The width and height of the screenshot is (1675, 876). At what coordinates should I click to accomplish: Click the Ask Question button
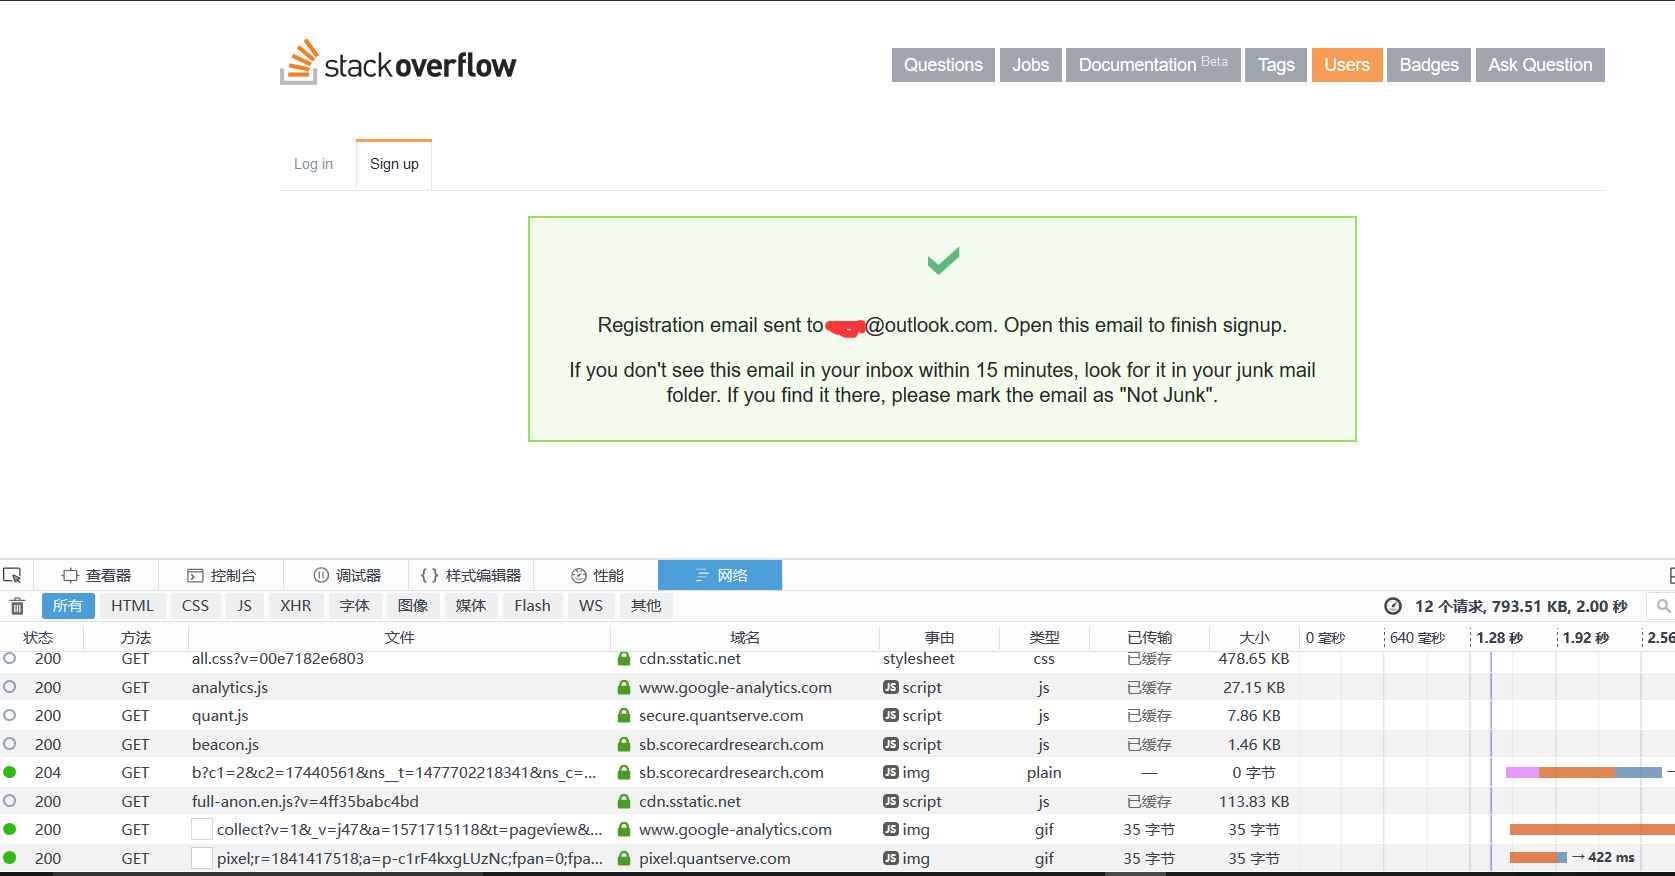click(x=1540, y=65)
